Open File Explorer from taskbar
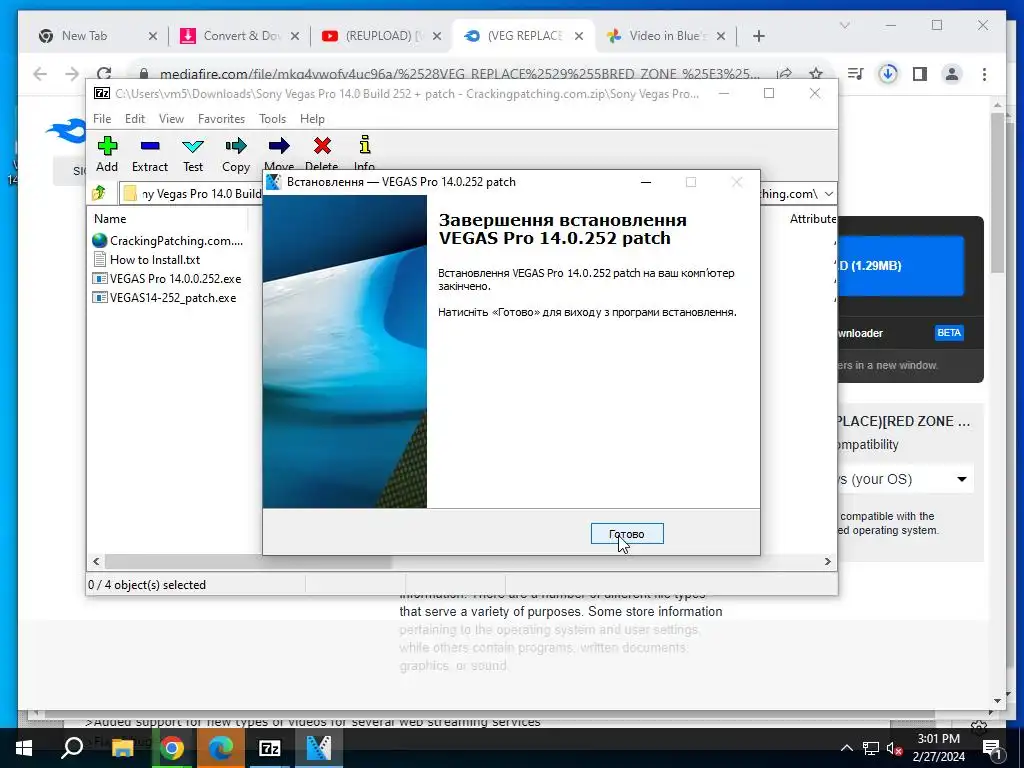This screenshot has height=768, width=1024. (x=122, y=748)
